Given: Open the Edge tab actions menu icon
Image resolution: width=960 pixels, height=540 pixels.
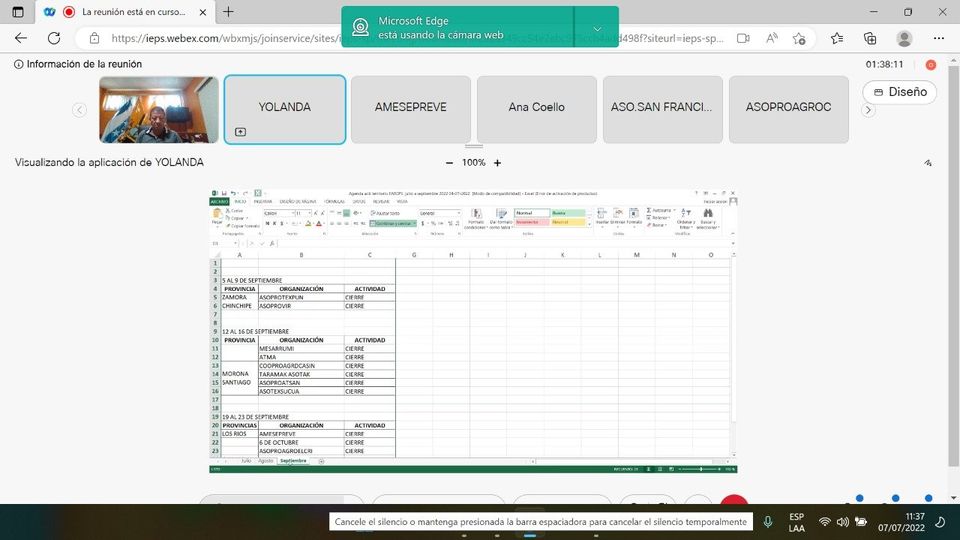Looking at the screenshot, I should click(x=19, y=12).
